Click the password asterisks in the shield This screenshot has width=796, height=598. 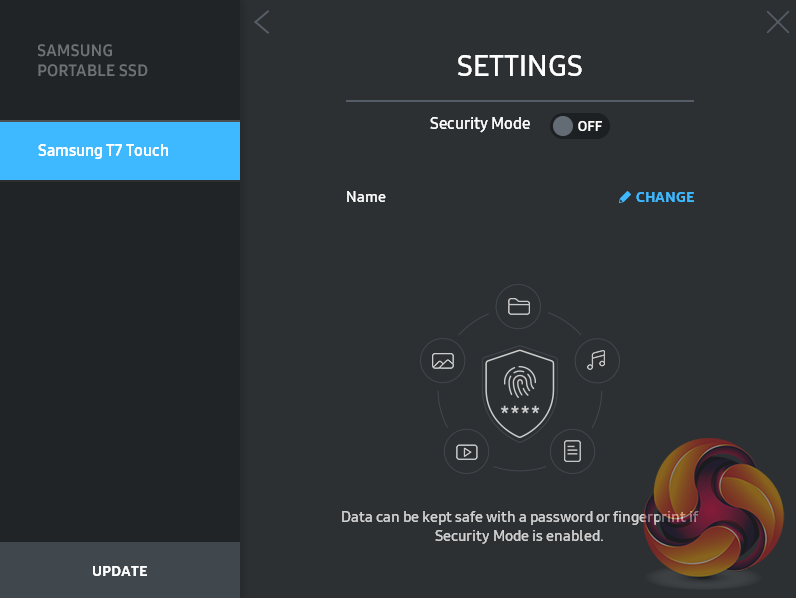pyautogui.click(x=519, y=411)
